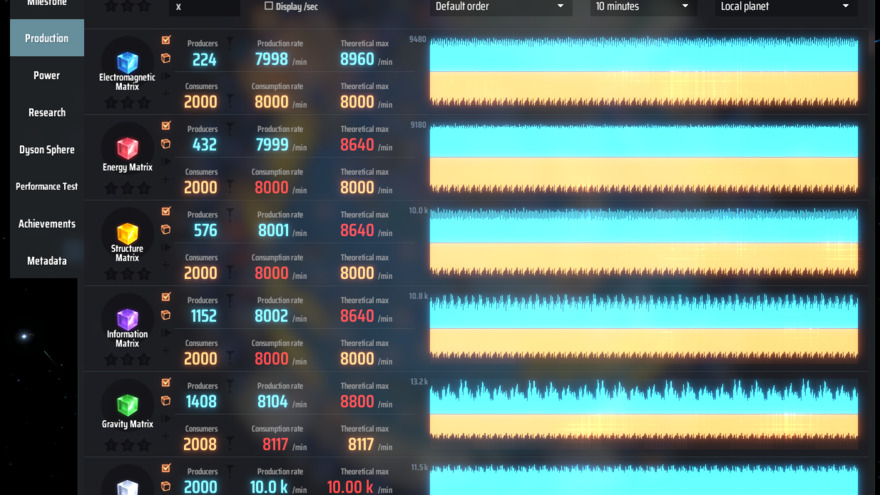The height and width of the screenshot is (495, 880).
Task: Open the Dyson Sphere tab
Action: pos(47,150)
